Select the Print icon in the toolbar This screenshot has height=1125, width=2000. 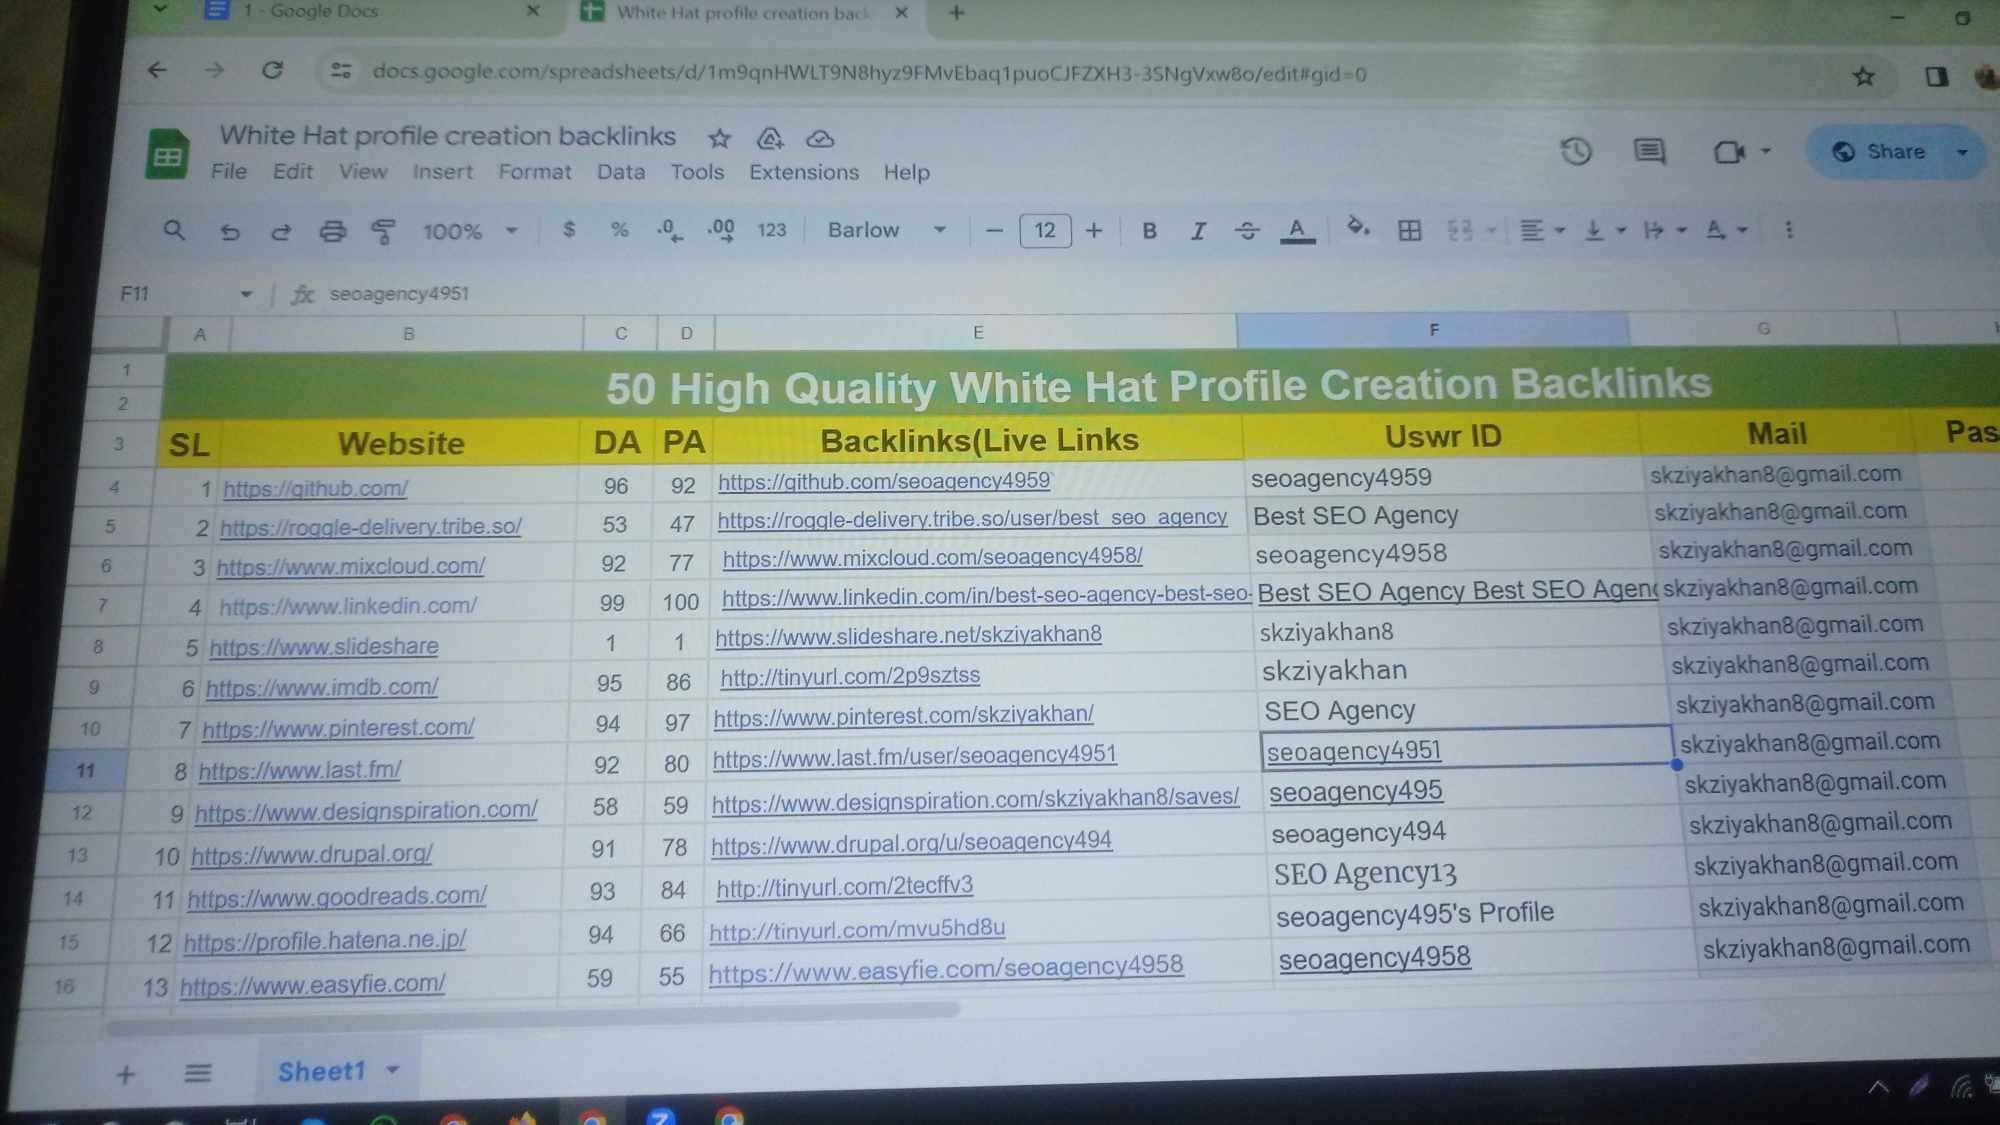click(333, 230)
